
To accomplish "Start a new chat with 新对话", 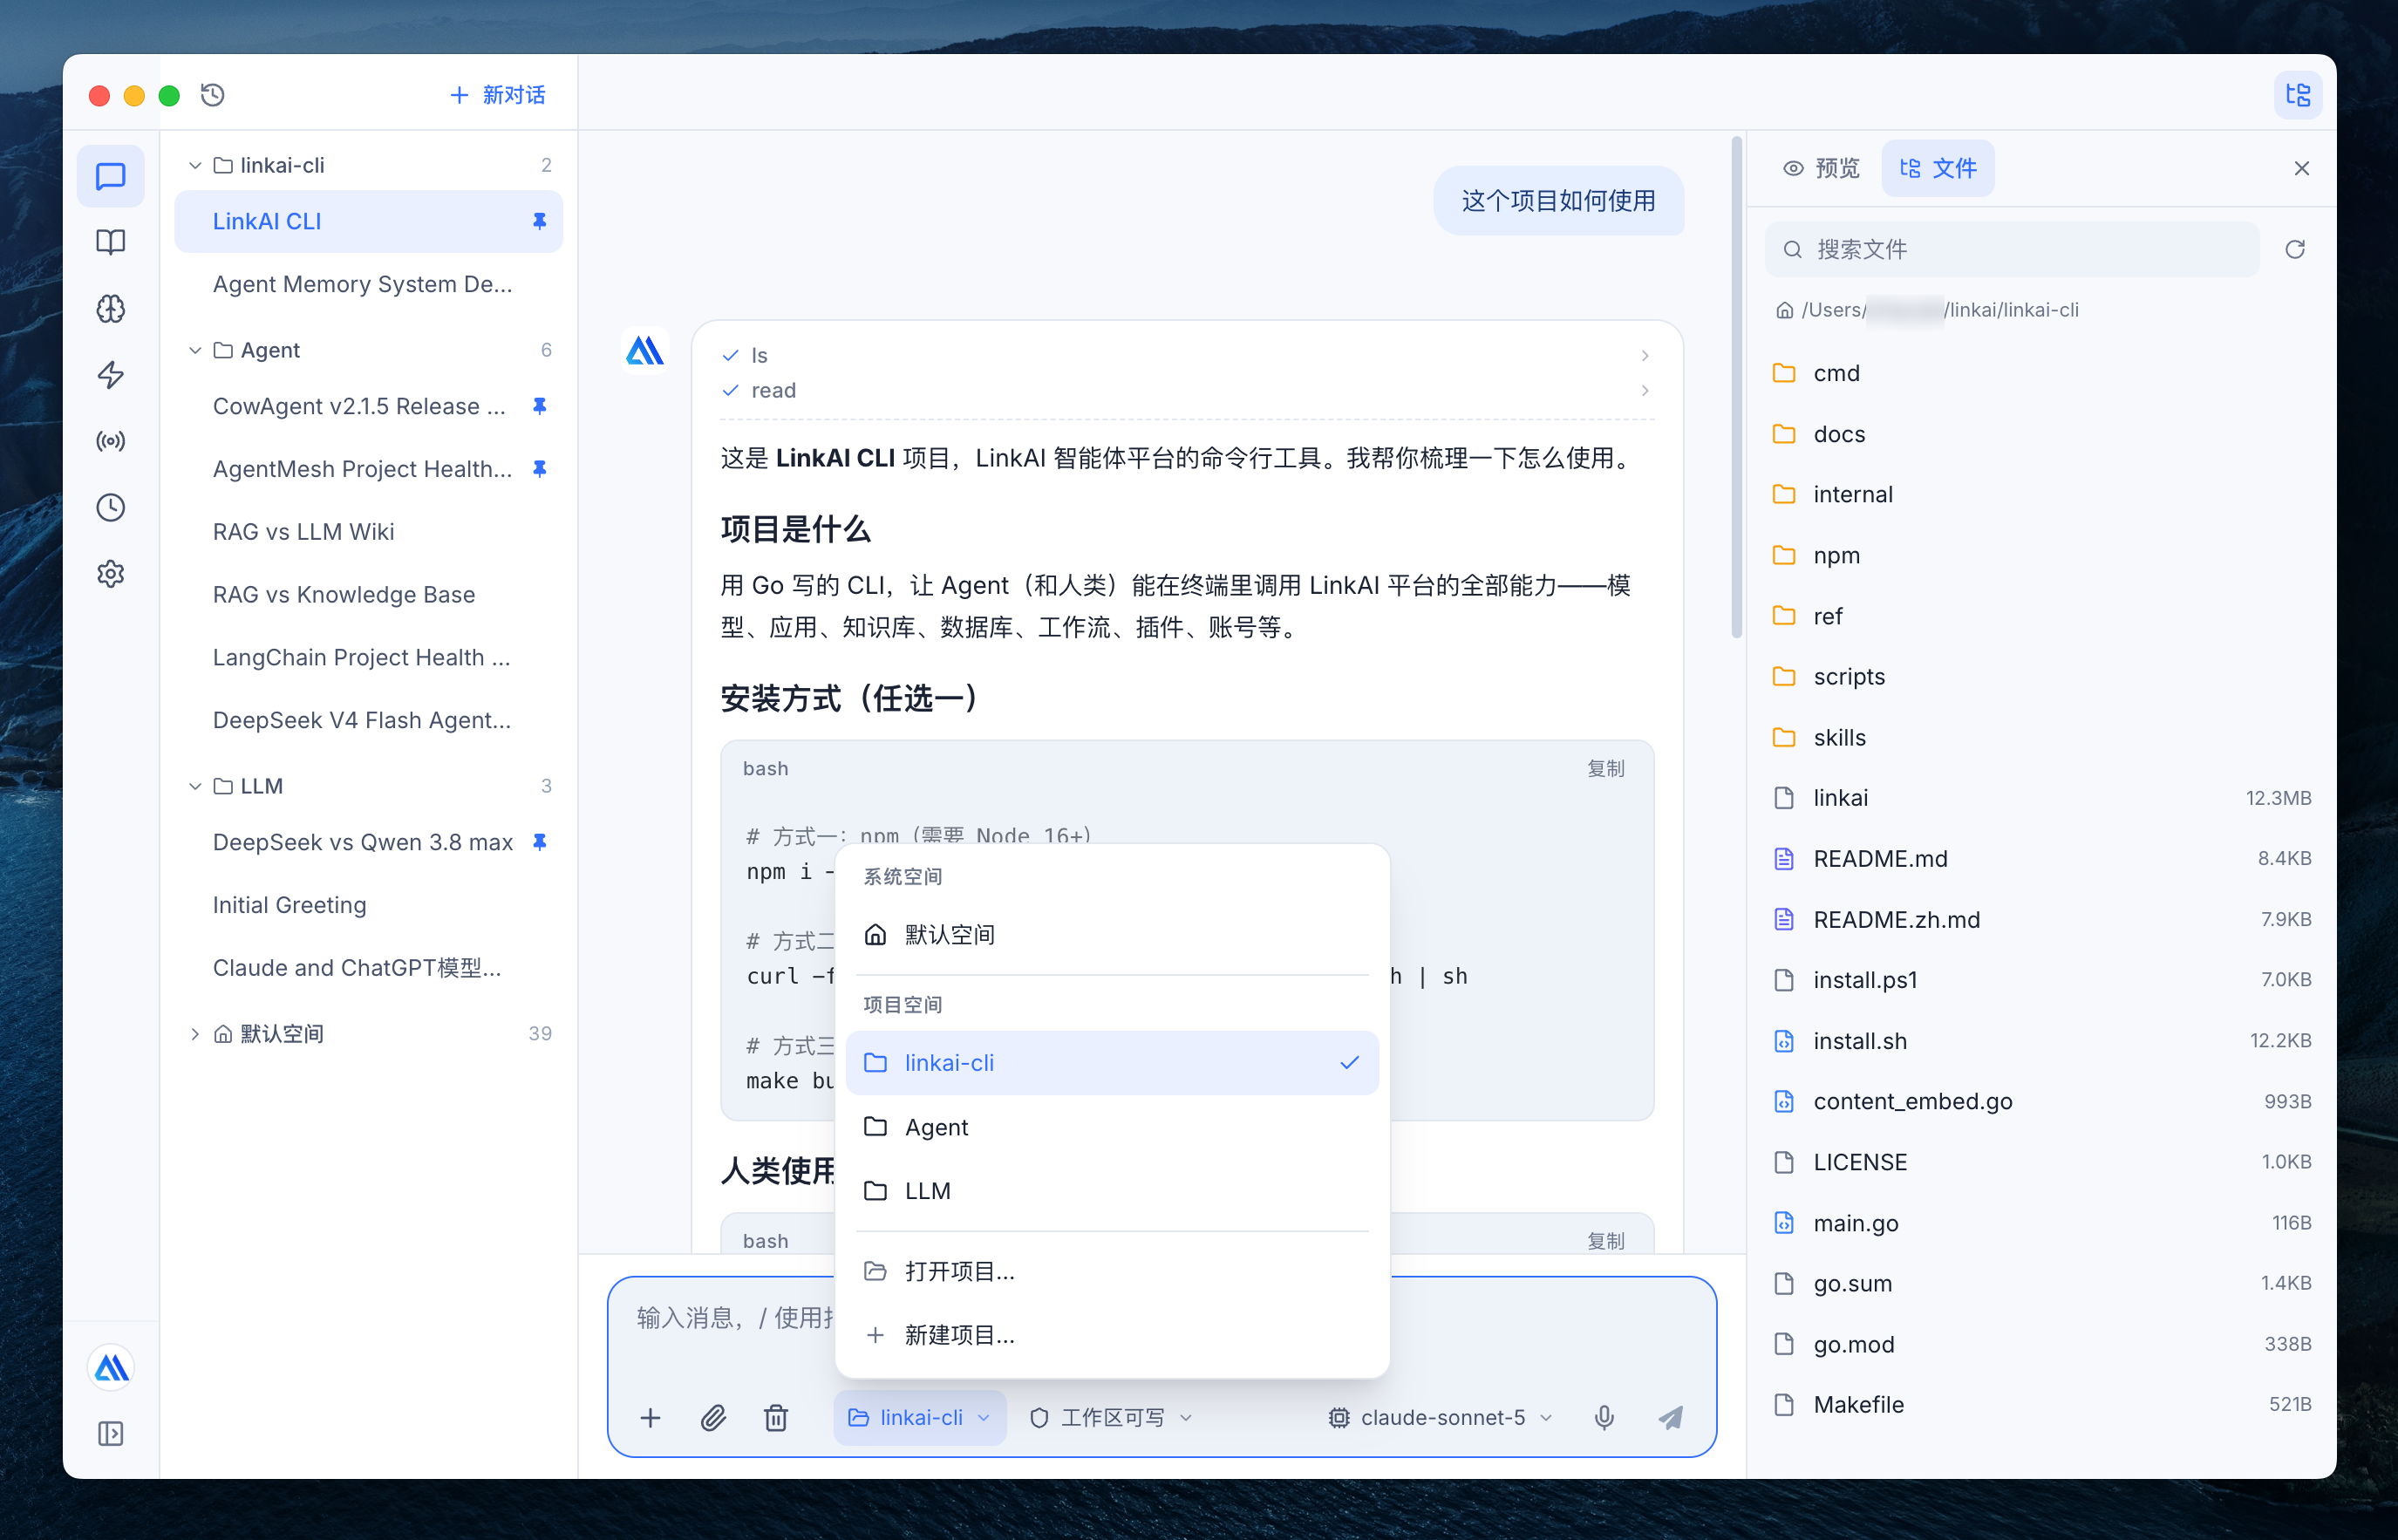I will pyautogui.click(x=497, y=95).
